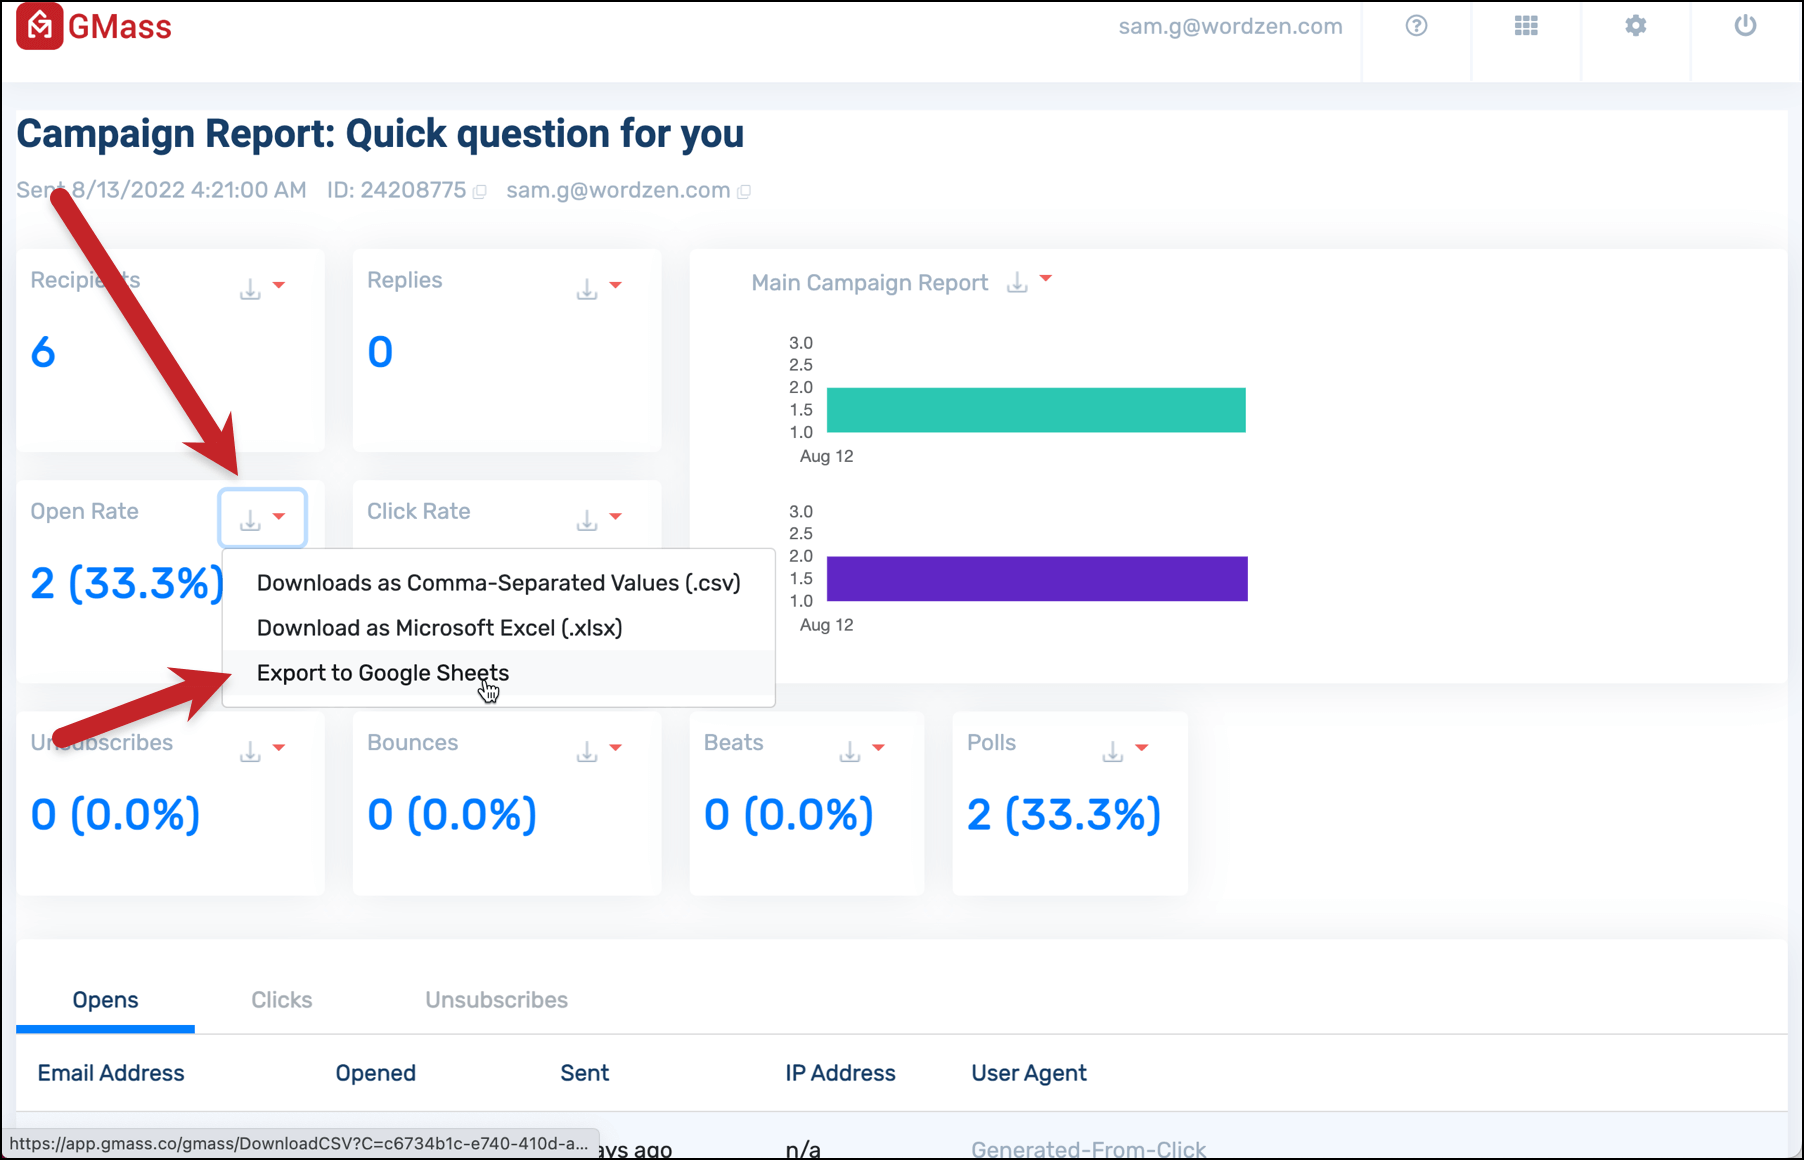Expand the Beats download dropdown arrow
This screenshot has height=1160, width=1804.
(879, 748)
